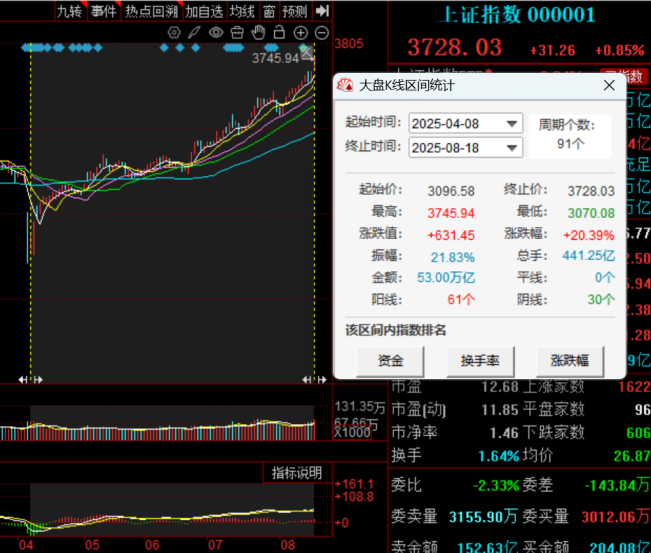The height and width of the screenshot is (553, 651).
Task: Select the hand pan tool
Action: coord(258,32)
